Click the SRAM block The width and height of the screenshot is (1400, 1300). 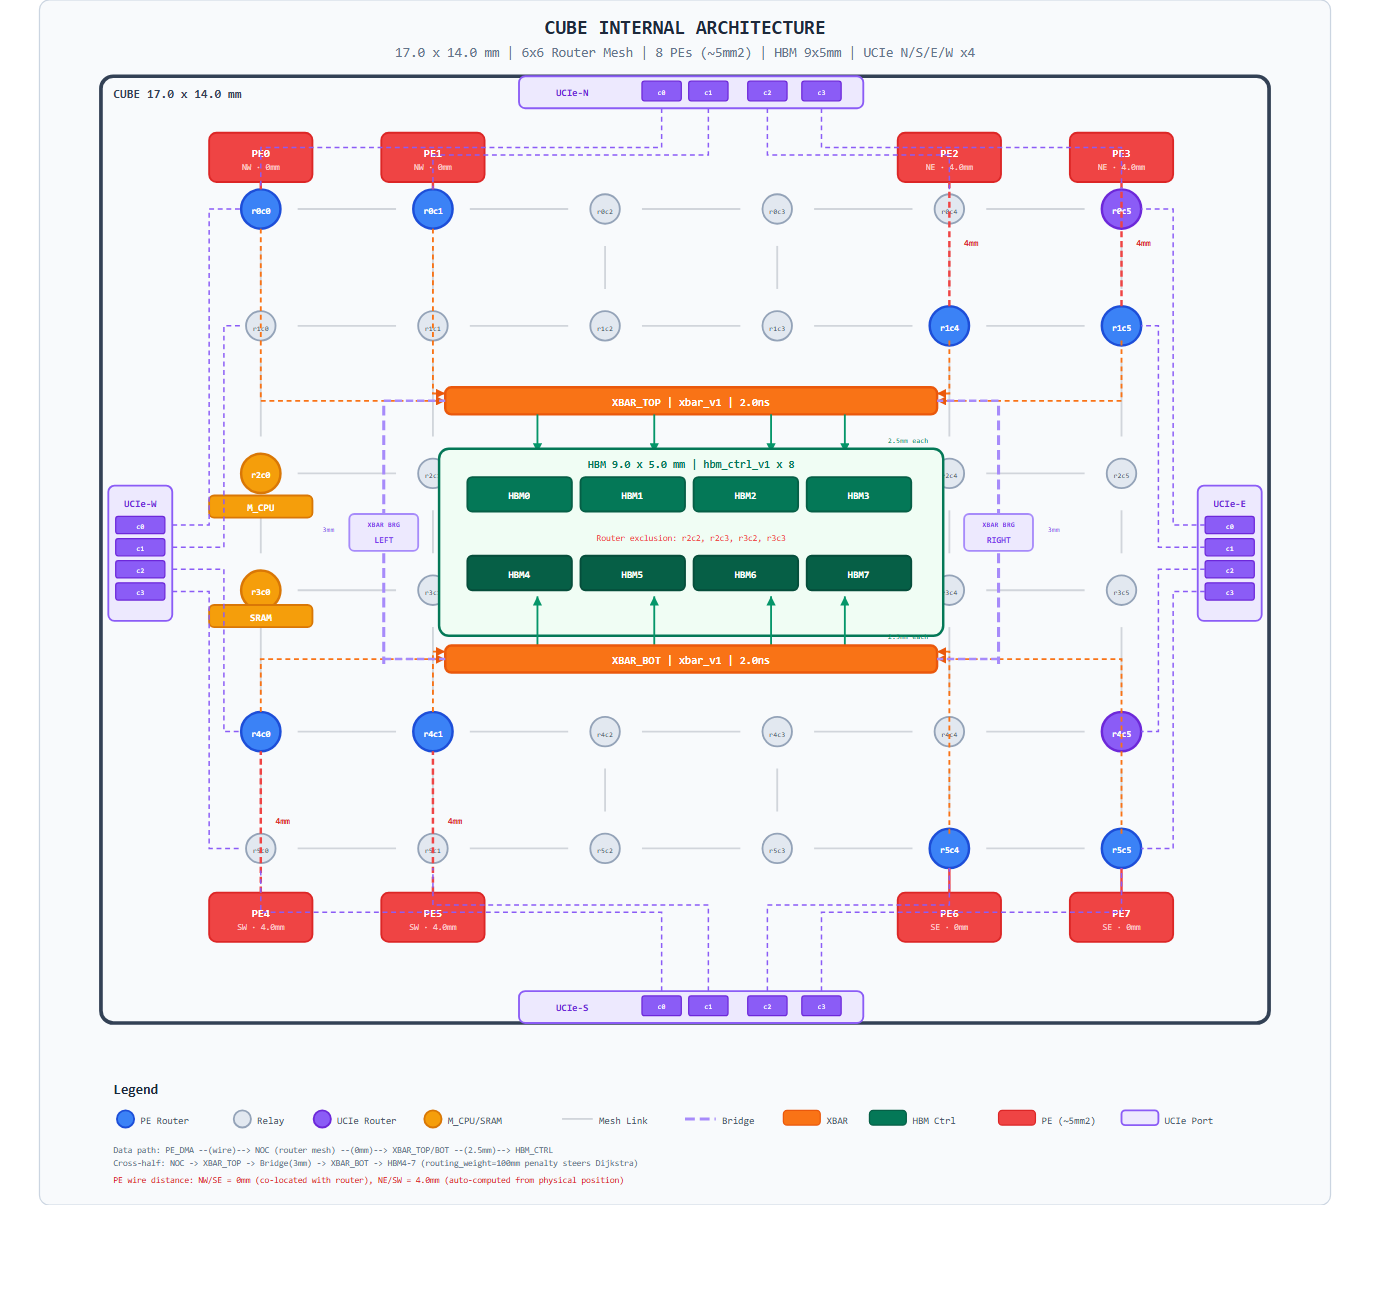tap(261, 617)
